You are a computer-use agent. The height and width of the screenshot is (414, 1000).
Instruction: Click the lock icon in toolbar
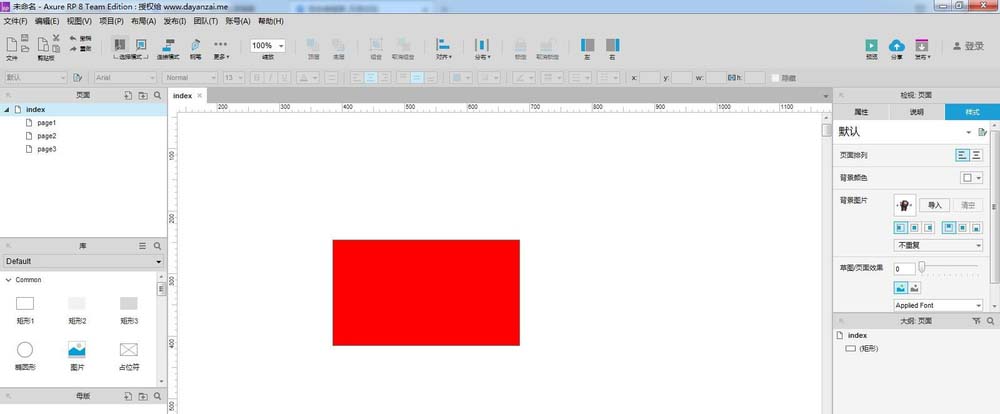pos(520,45)
